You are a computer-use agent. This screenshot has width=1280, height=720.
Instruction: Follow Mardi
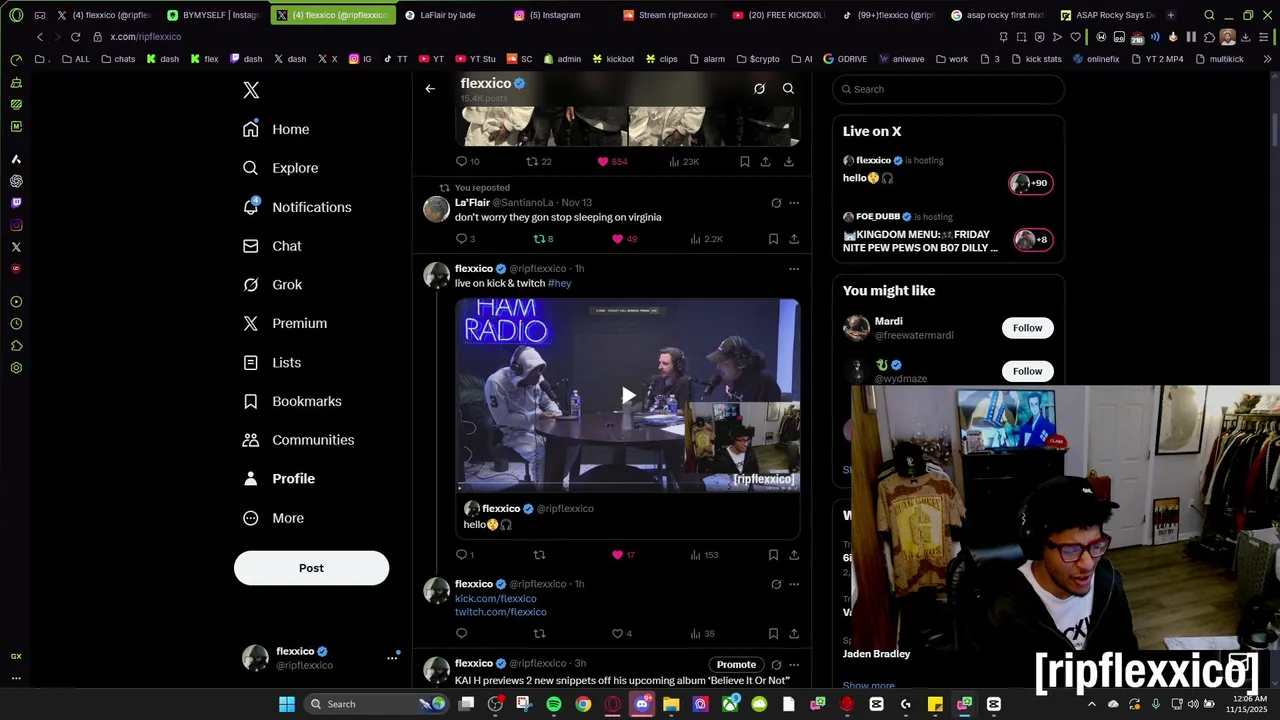pyautogui.click(x=1027, y=328)
